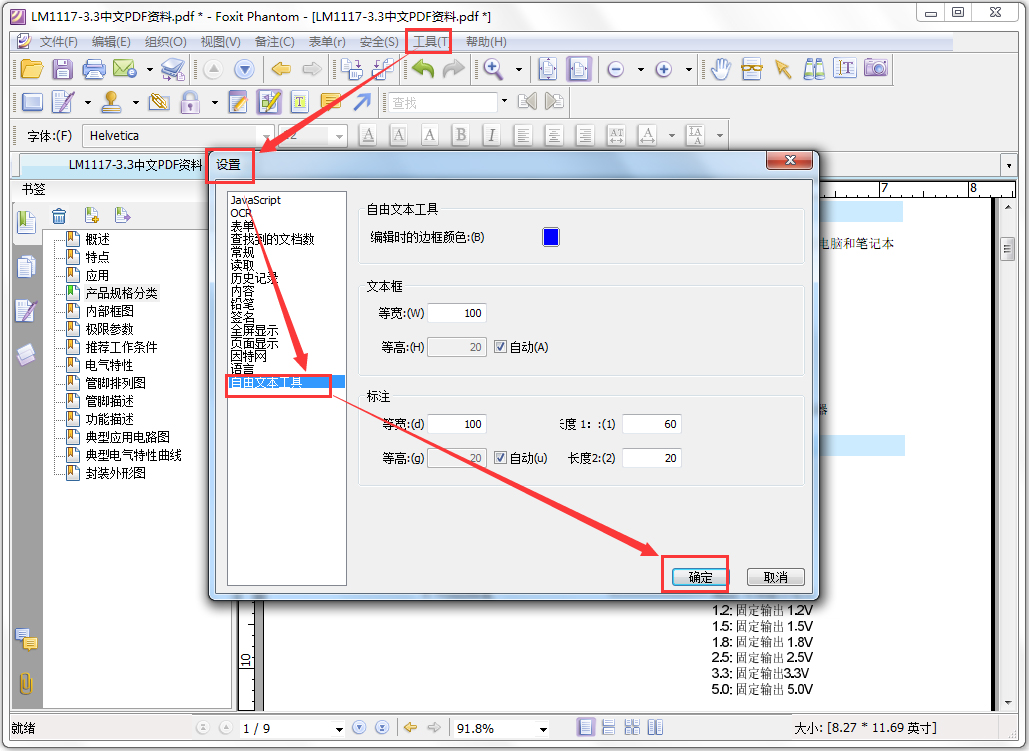Open the document tab list dropdown arrow

coord(1009,165)
